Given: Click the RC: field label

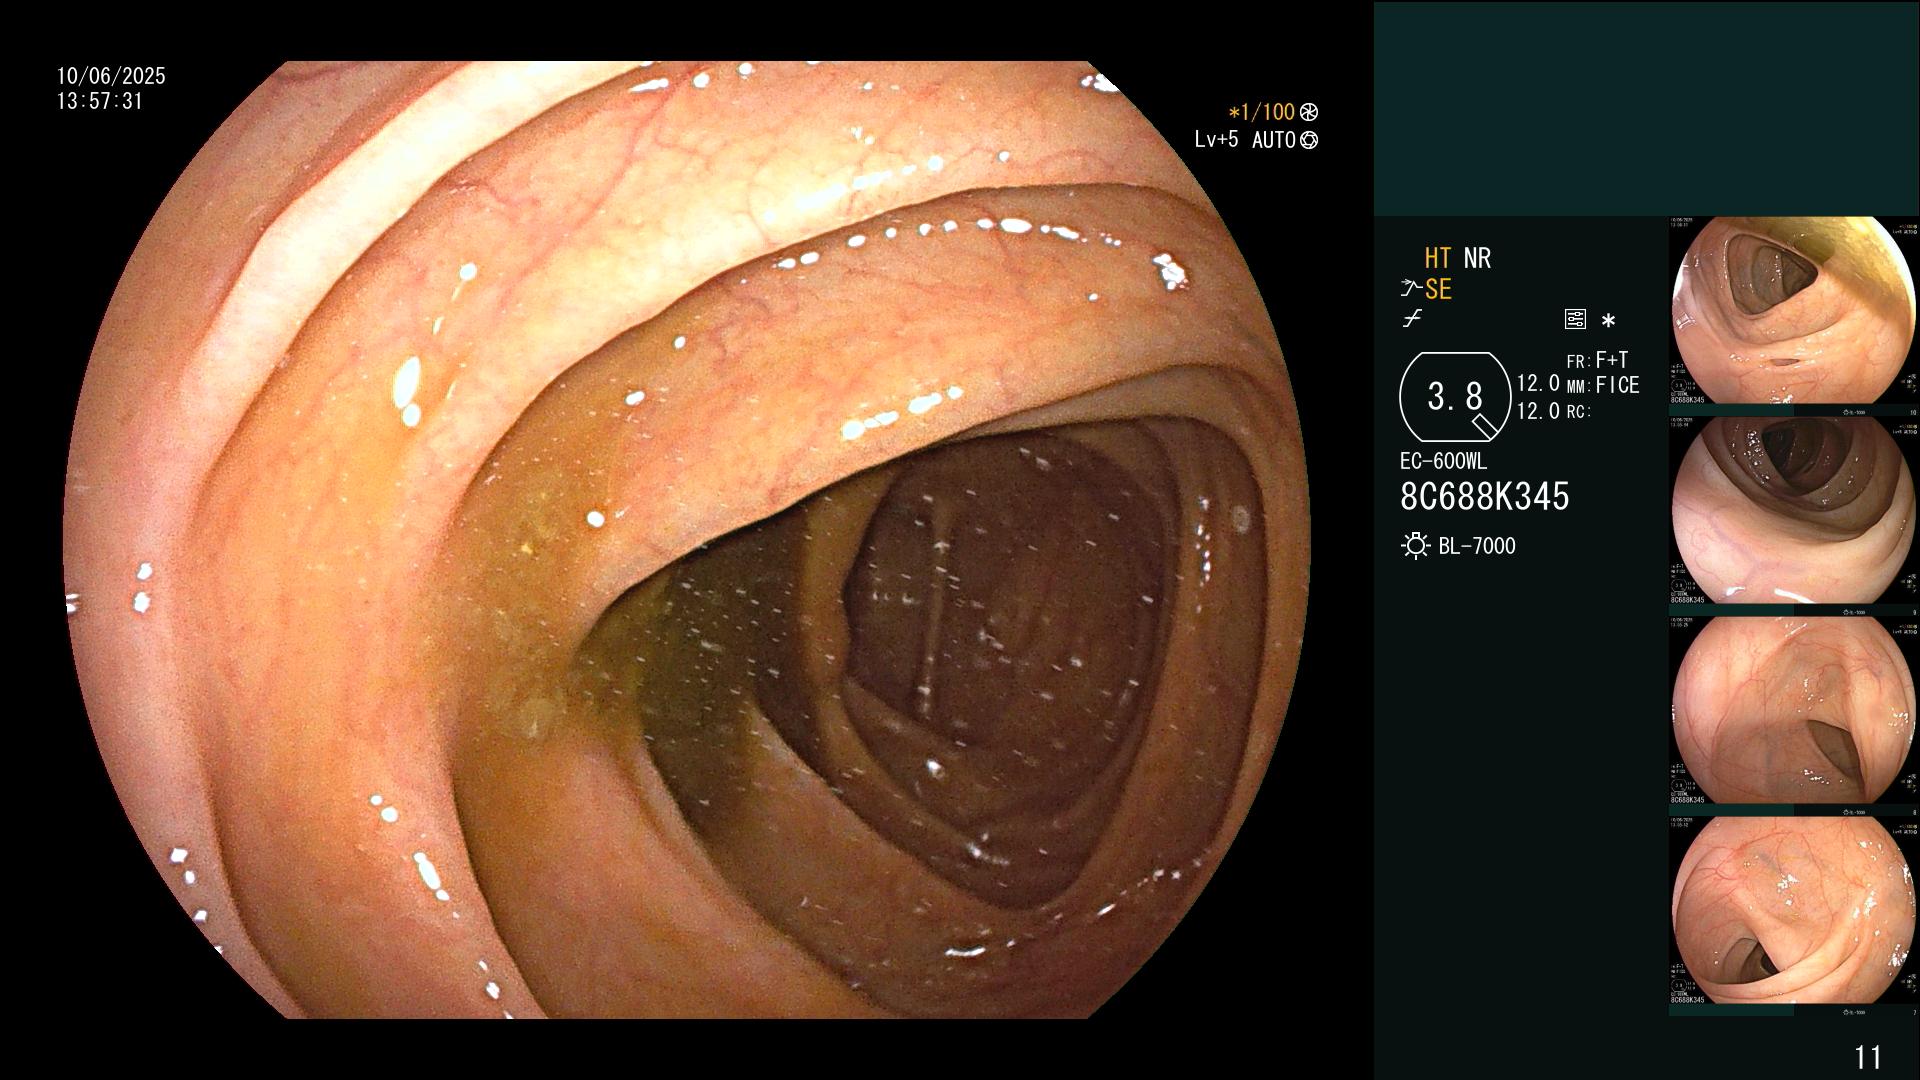Looking at the screenshot, I should pyautogui.click(x=1579, y=411).
